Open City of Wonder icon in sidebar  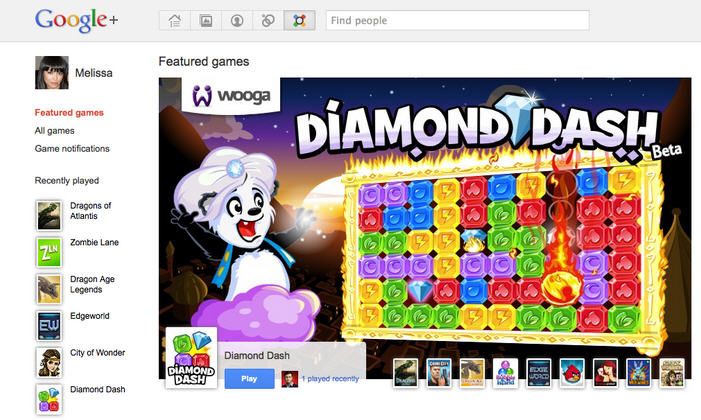[x=49, y=362]
